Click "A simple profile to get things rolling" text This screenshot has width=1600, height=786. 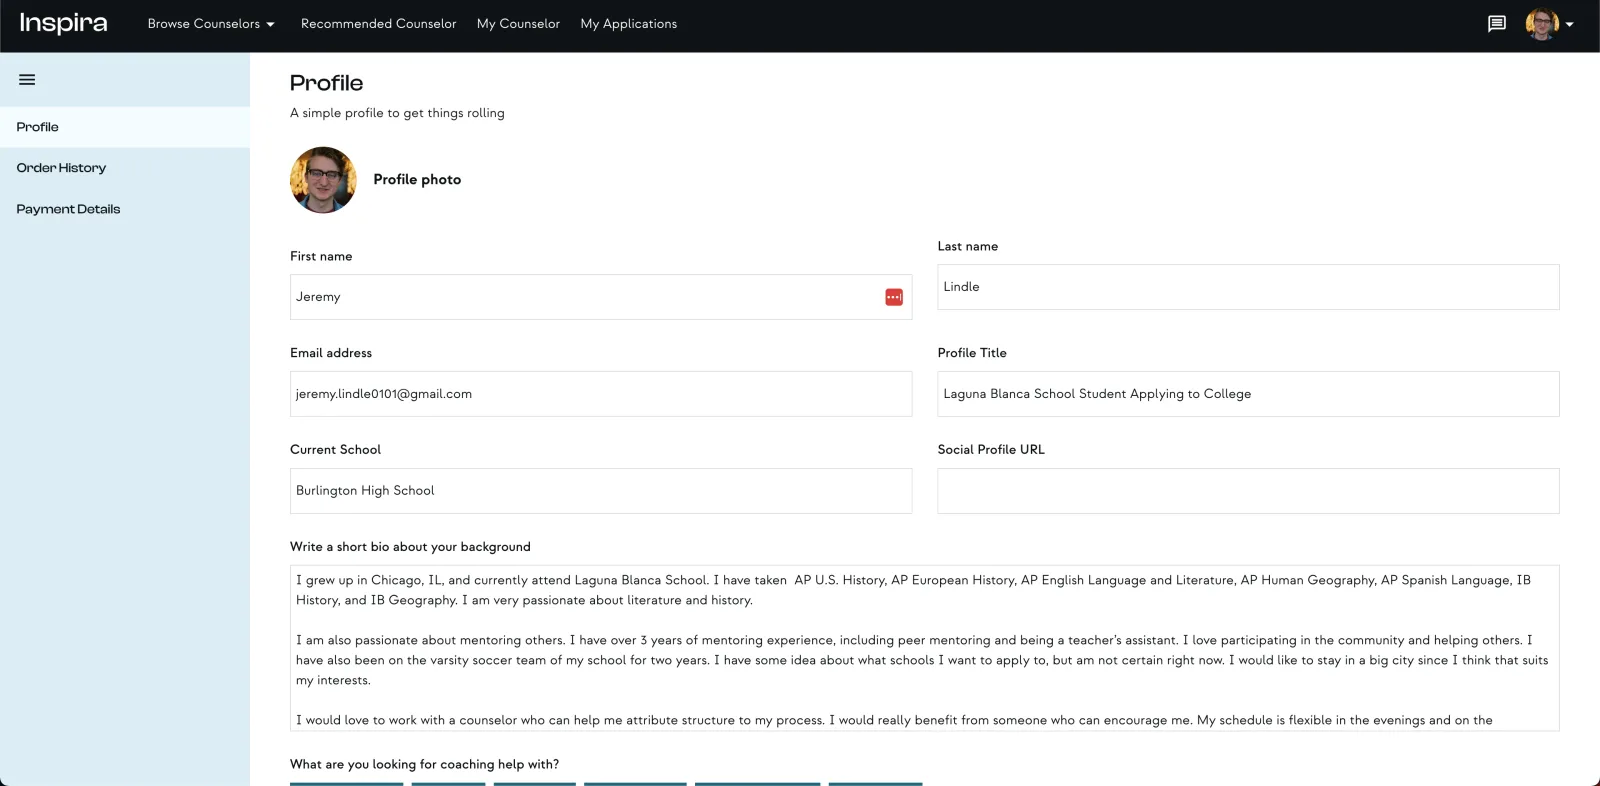[x=397, y=113]
